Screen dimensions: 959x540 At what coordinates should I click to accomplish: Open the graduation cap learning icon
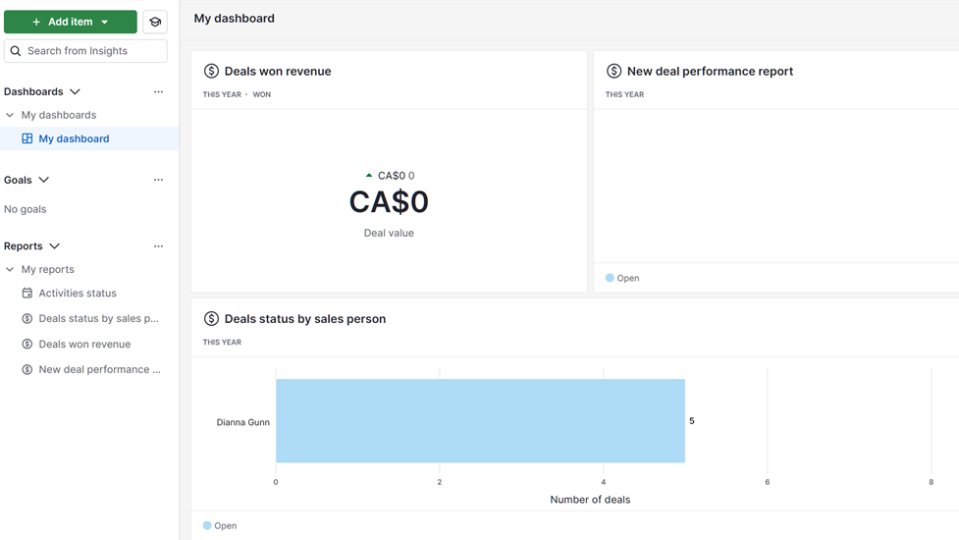tap(155, 22)
